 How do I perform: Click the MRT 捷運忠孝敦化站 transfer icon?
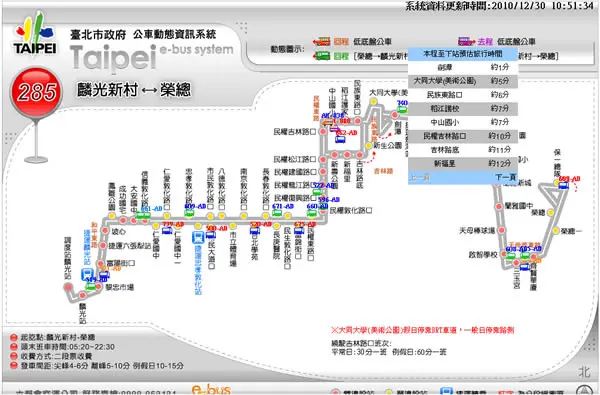[x=198, y=238]
